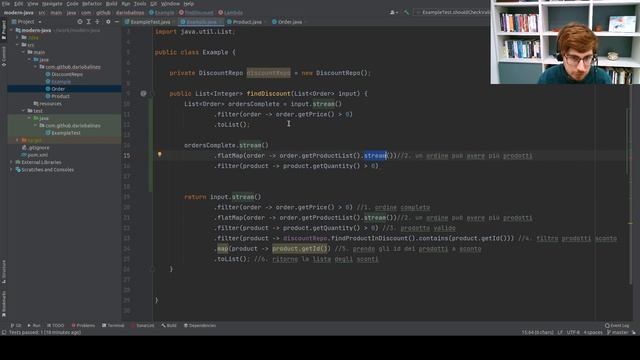The image size is (640, 360).
Task: Expand the target folder in project tree
Action: click(x=18, y=140)
